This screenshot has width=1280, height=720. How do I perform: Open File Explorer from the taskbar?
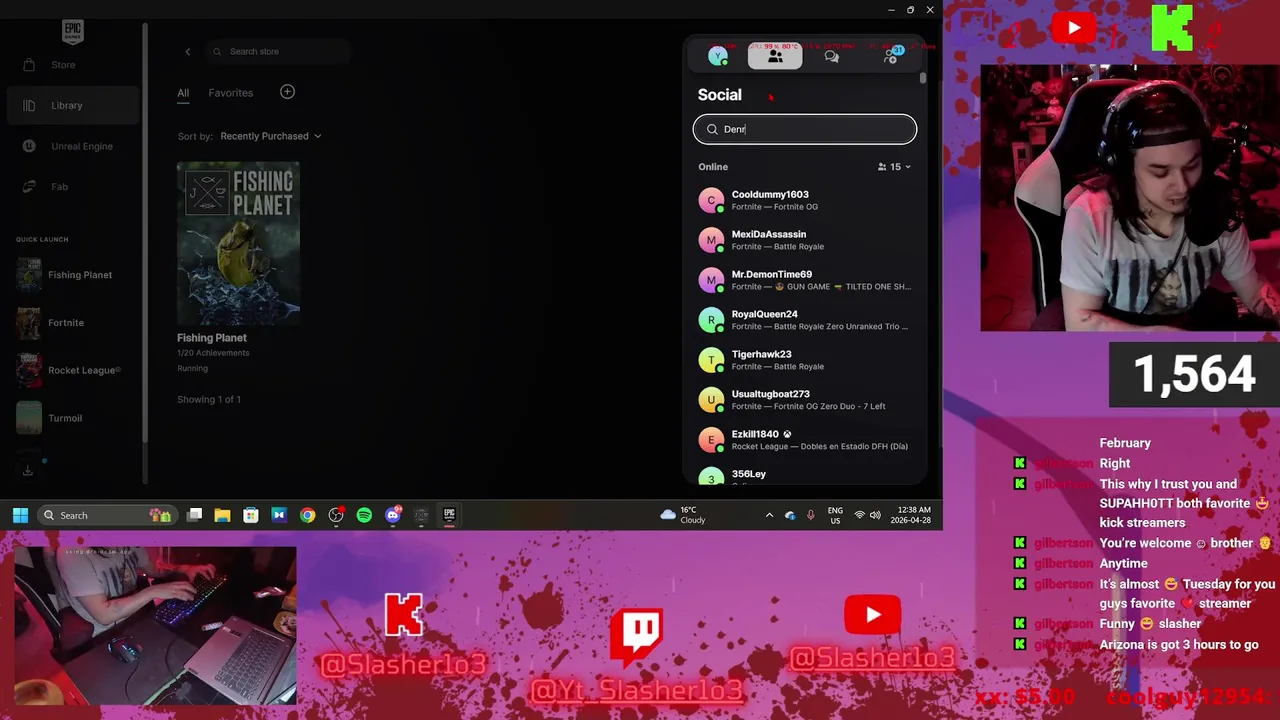pyautogui.click(x=222, y=515)
